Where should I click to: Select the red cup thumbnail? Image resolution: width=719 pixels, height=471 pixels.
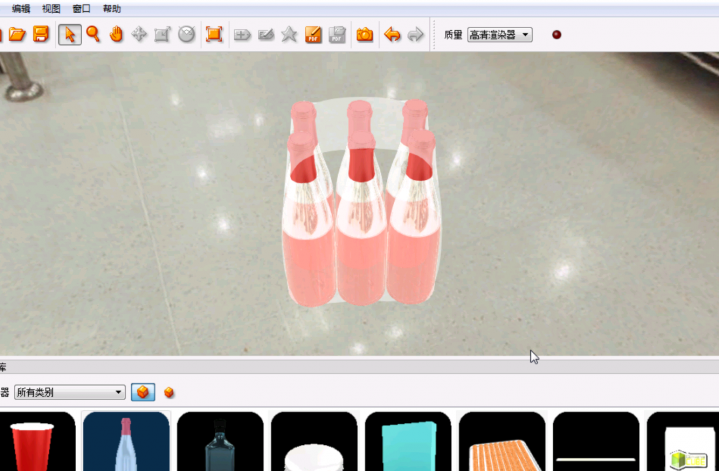click(35, 442)
